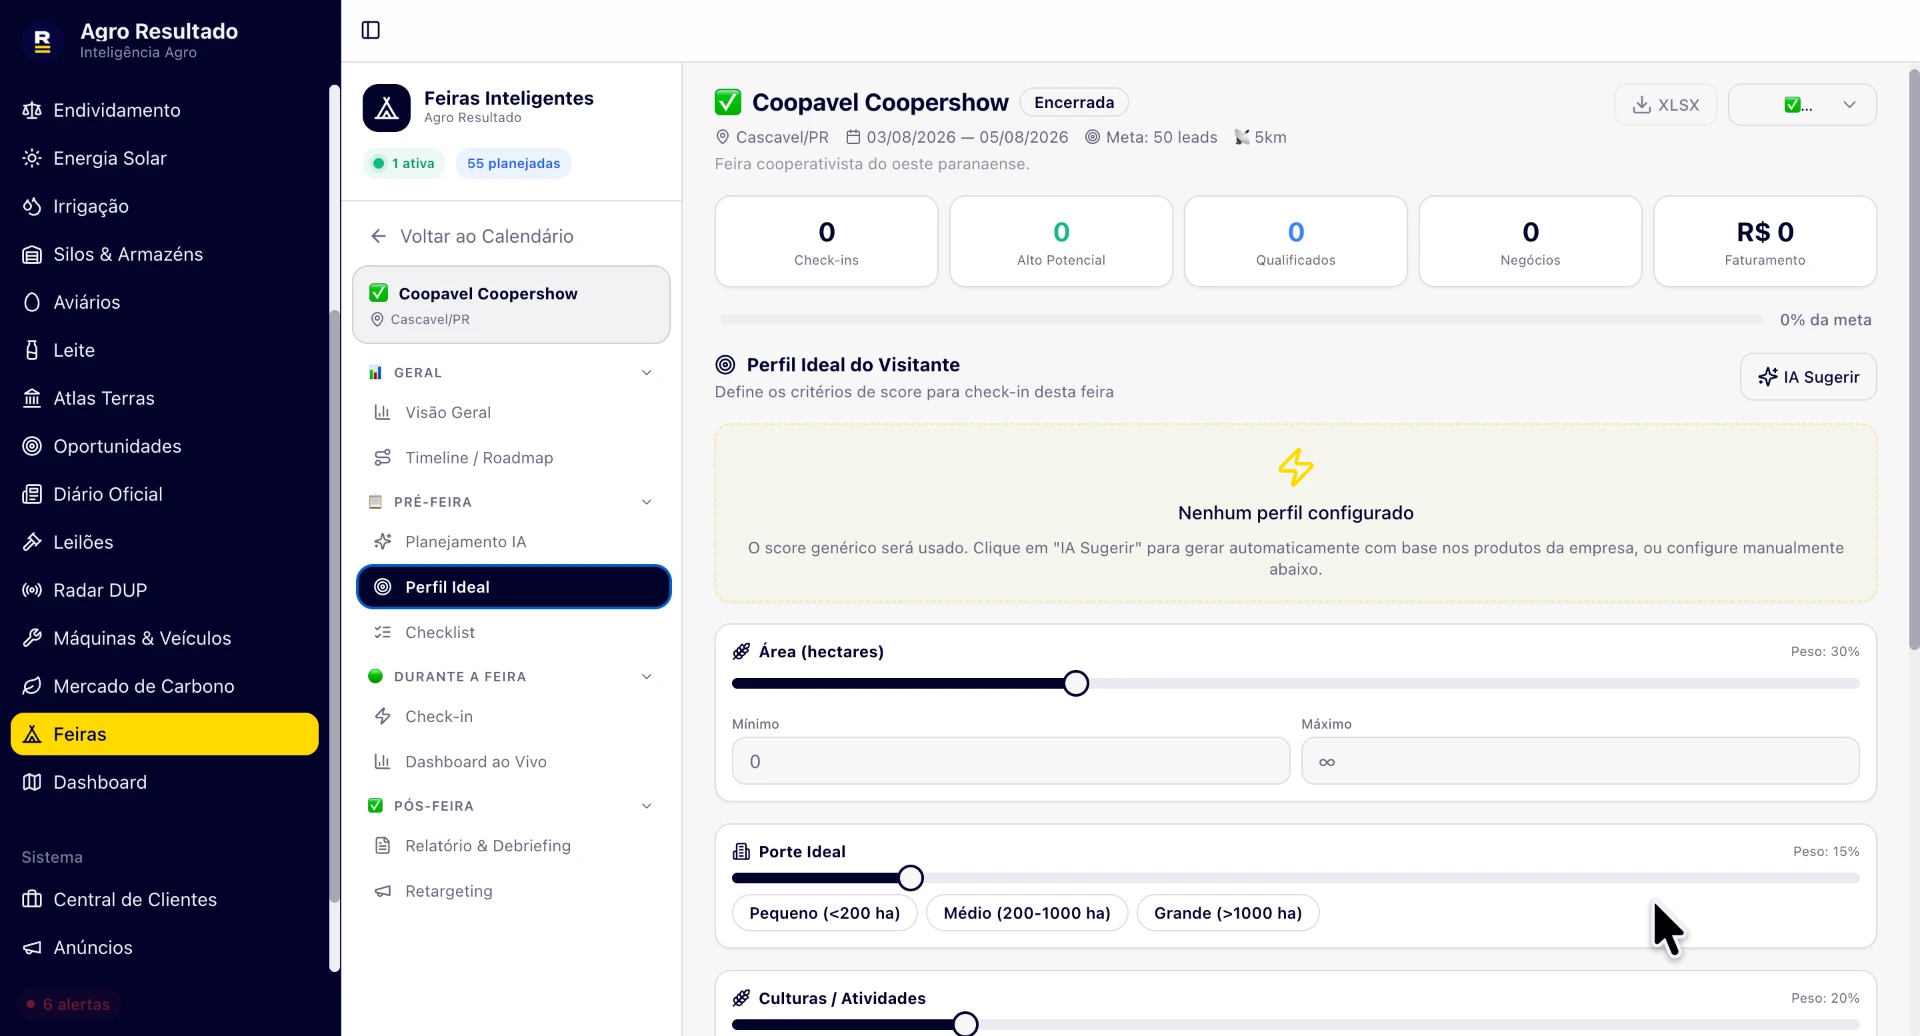Select Grande (>1000 ha) size chip
This screenshot has width=1920, height=1036.
pyautogui.click(x=1228, y=913)
